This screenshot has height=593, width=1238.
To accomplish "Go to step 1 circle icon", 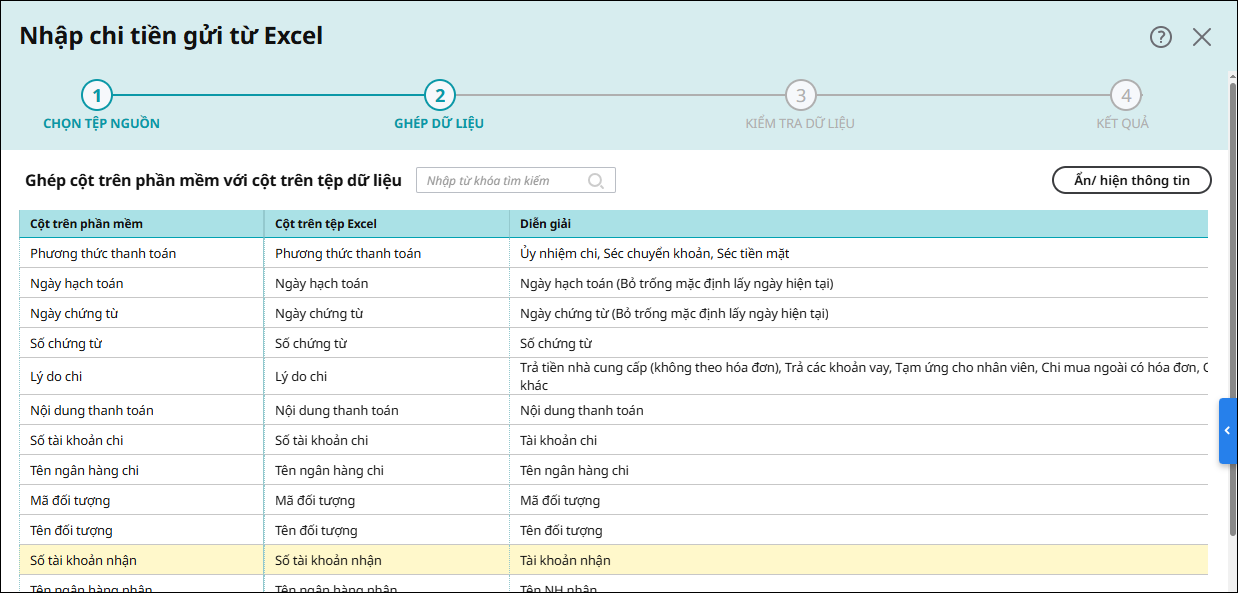I will click(97, 96).
